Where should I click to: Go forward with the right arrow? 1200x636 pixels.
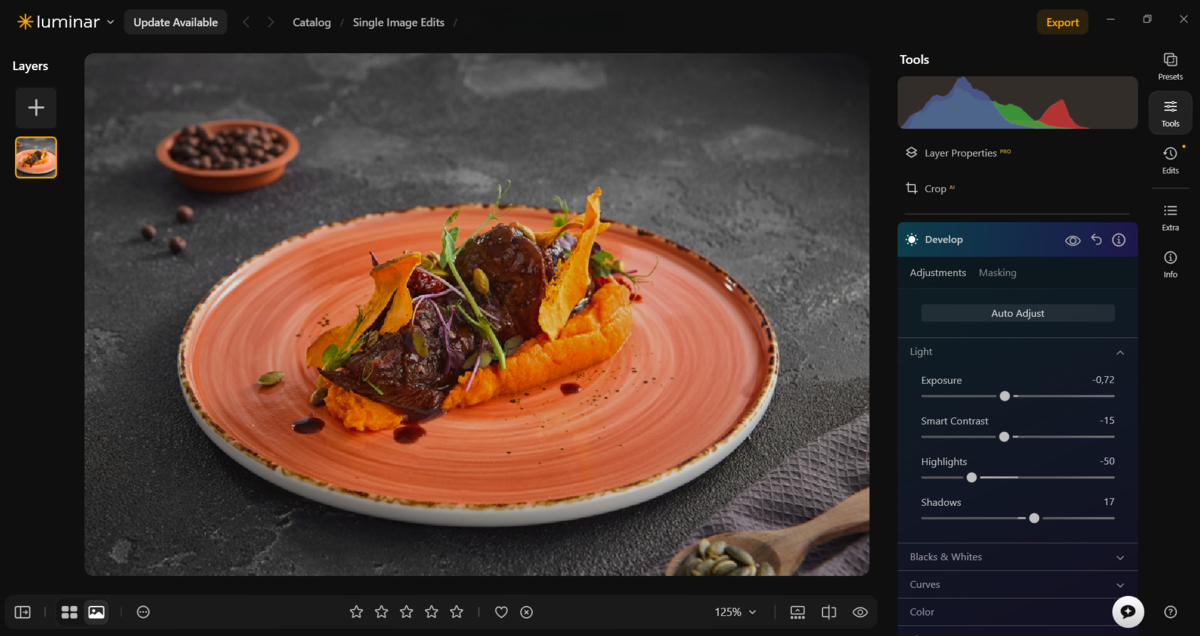[x=270, y=22]
